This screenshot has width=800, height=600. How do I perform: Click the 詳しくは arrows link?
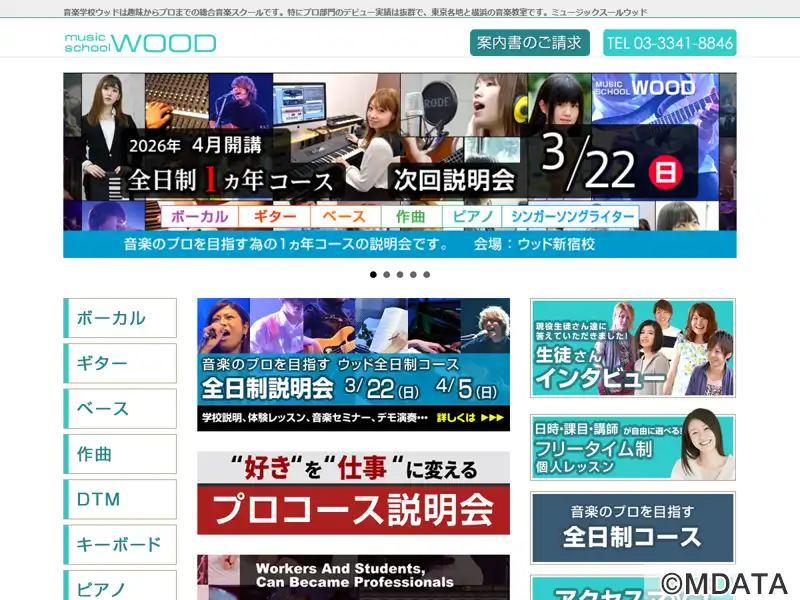(470, 418)
